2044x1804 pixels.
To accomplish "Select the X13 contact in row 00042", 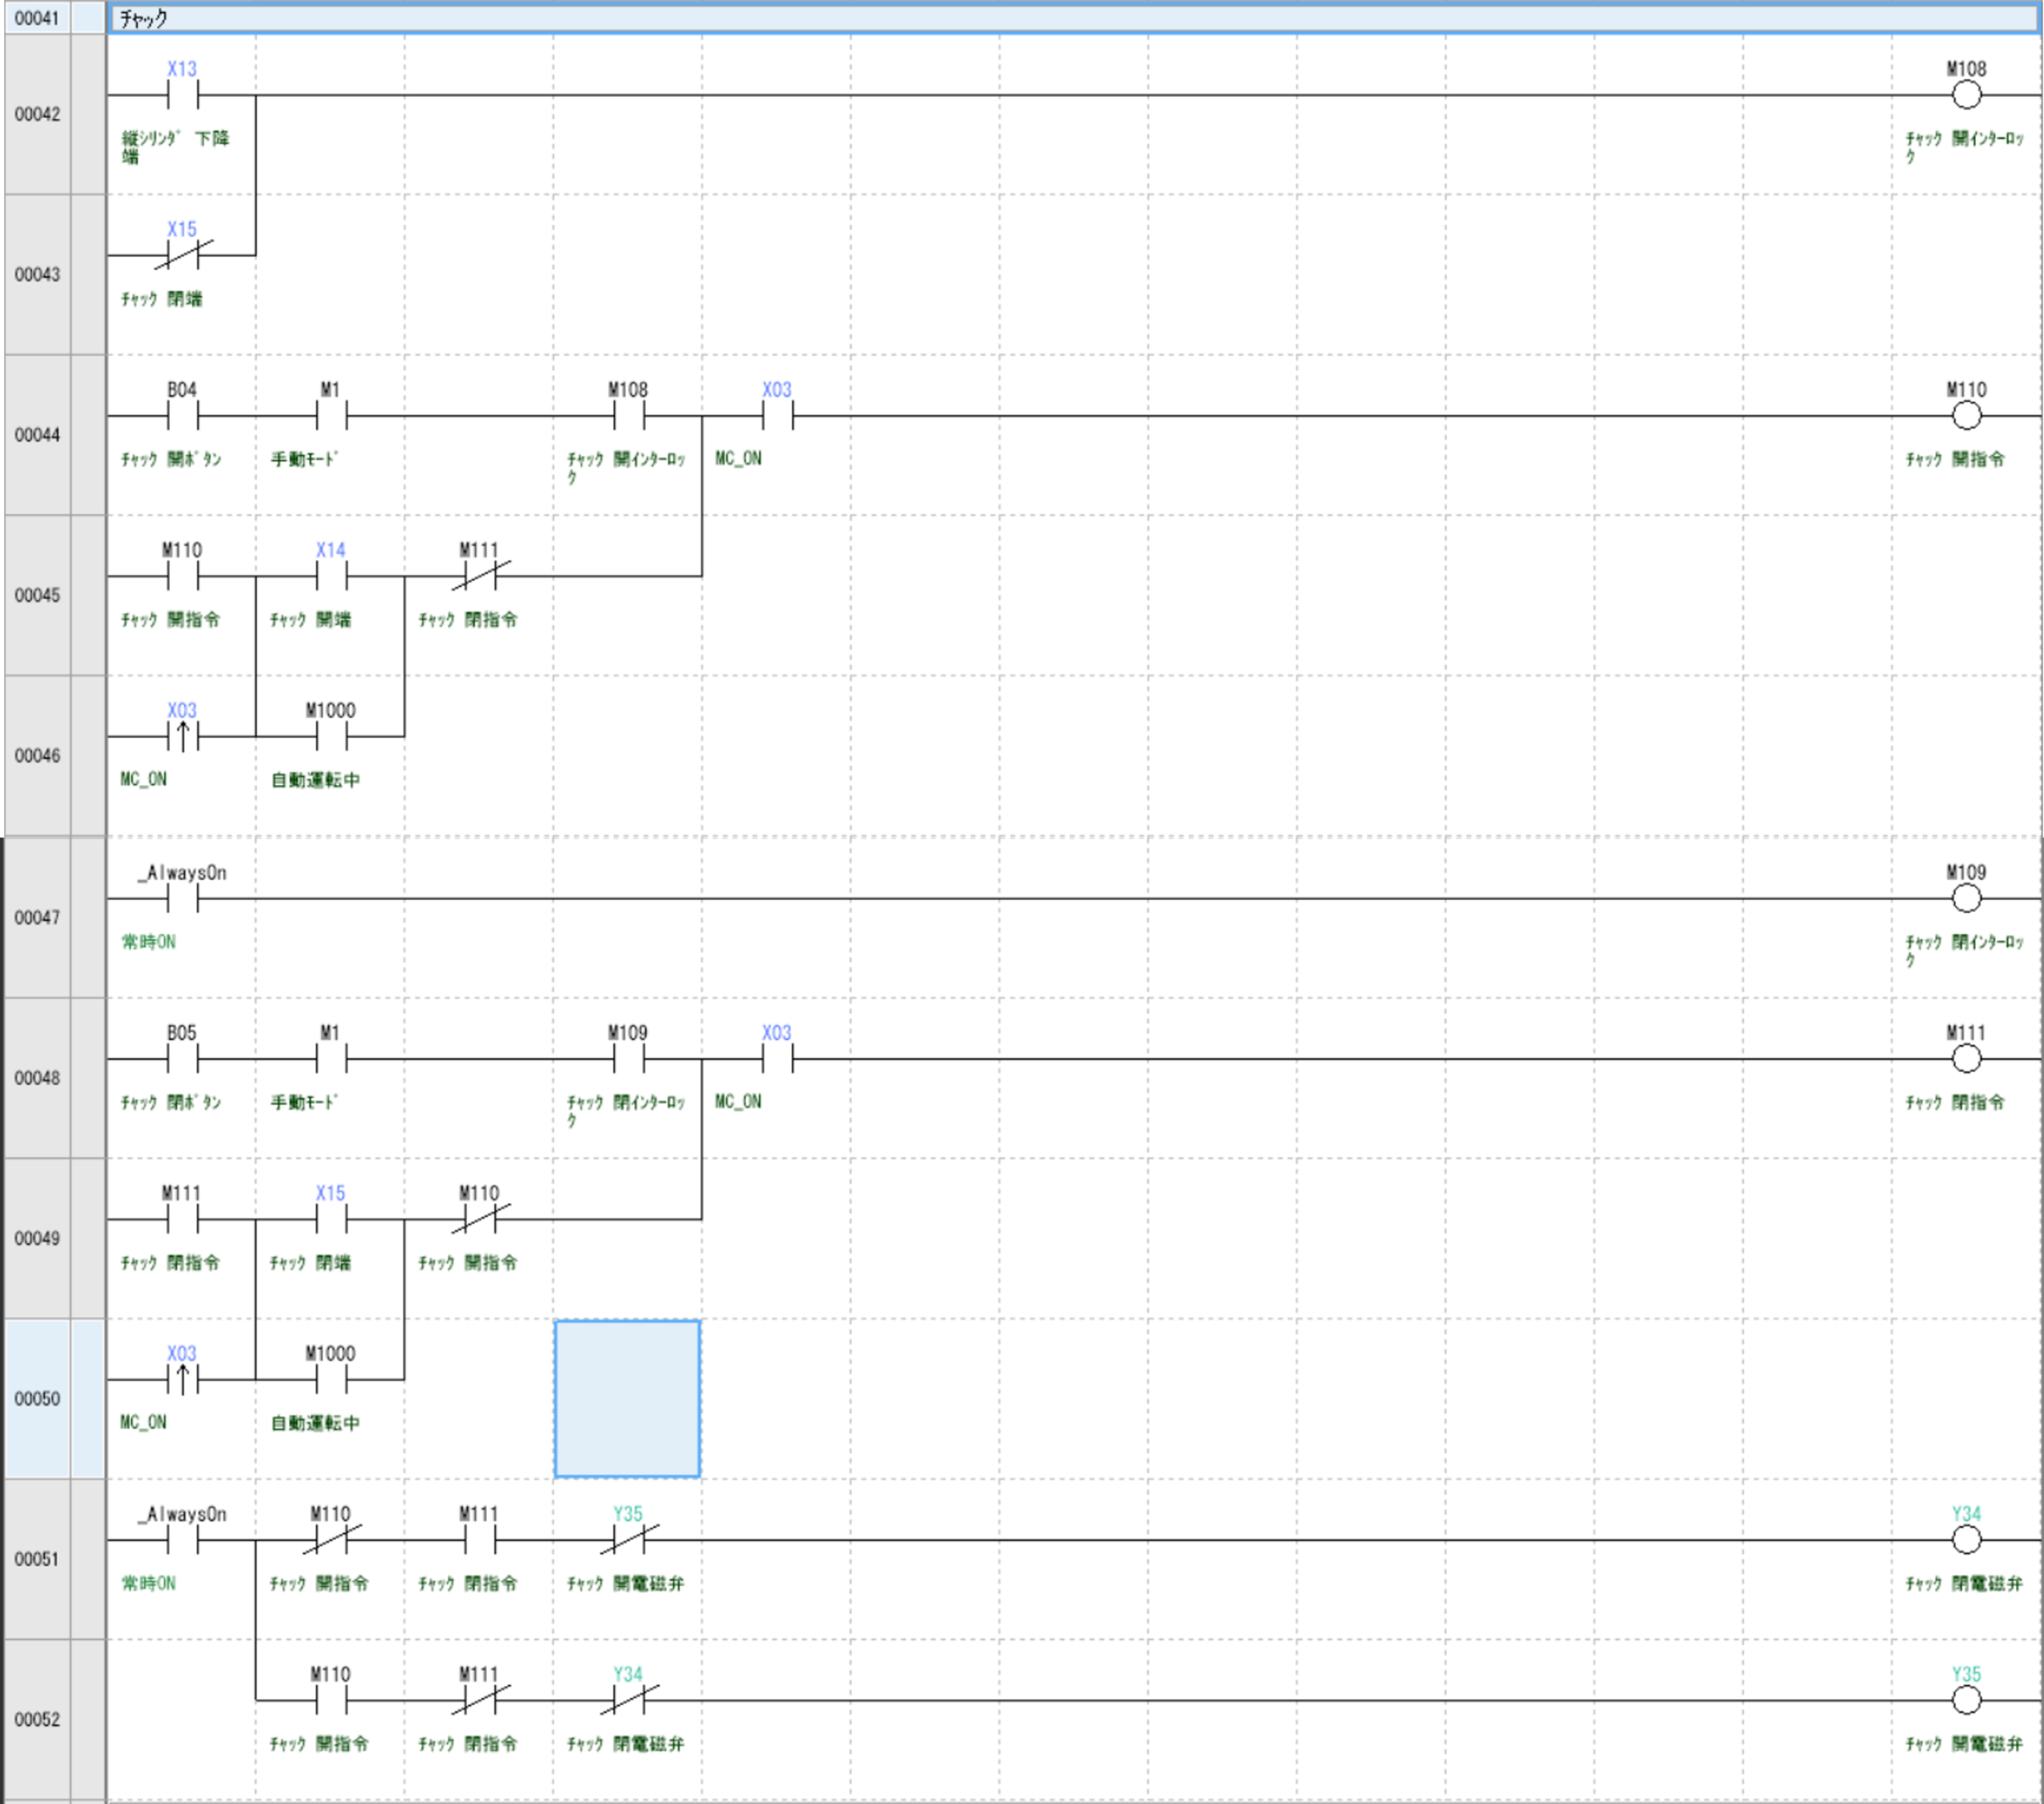I will point(182,96).
